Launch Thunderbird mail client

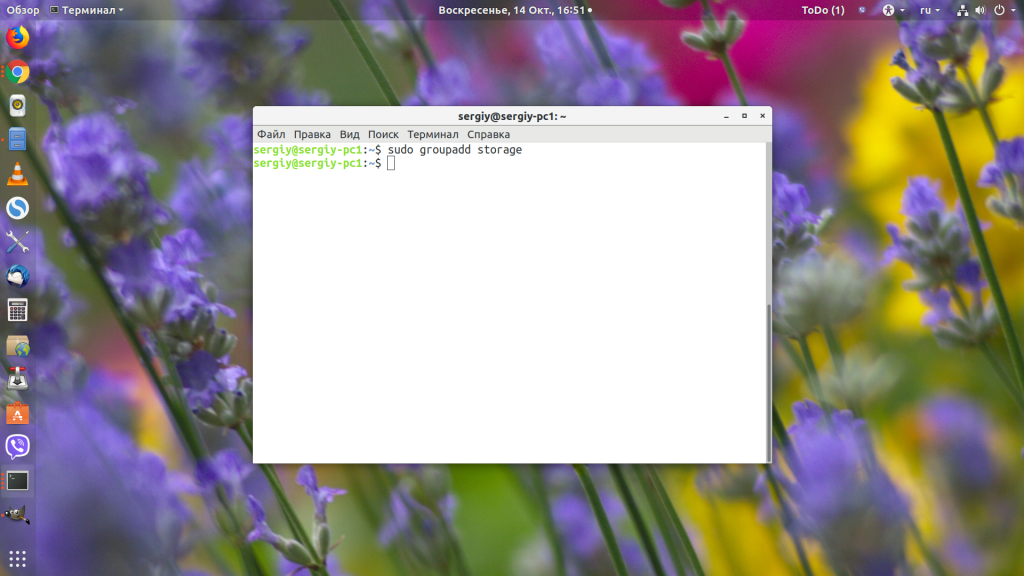(x=17, y=276)
